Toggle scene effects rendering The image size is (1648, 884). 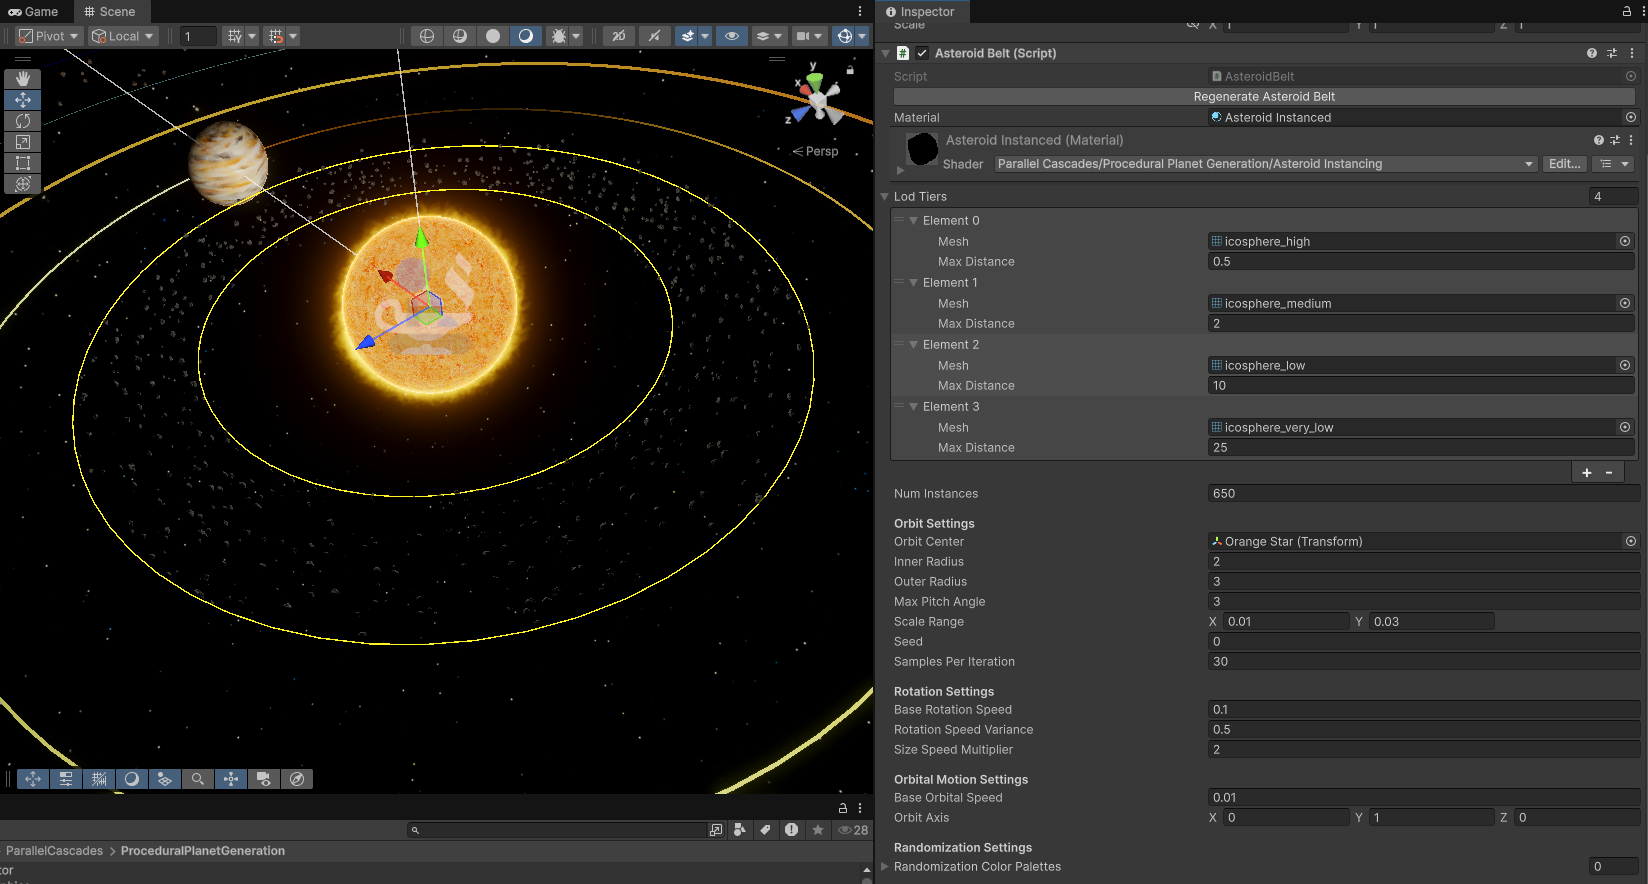[x=688, y=36]
